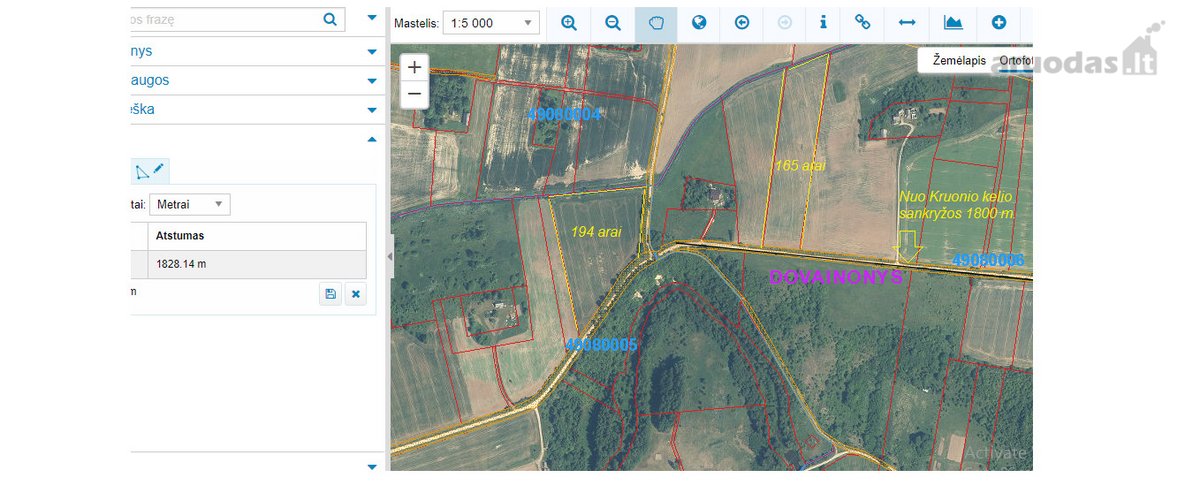Go to previous map view arrow

pyautogui.click(x=742, y=23)
